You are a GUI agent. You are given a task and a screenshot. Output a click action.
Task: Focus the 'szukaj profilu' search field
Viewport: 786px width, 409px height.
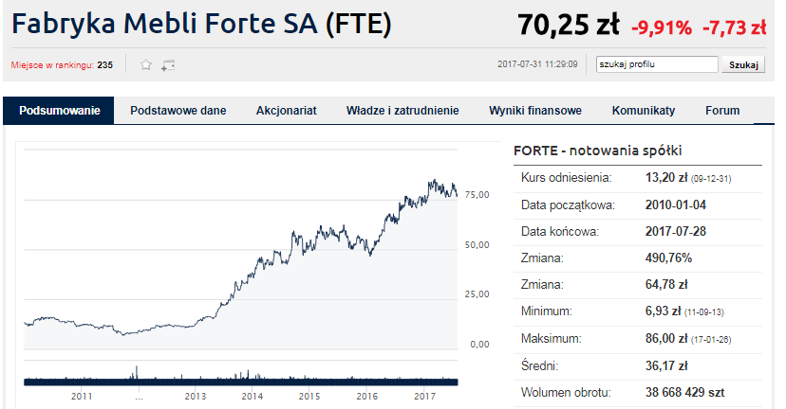pos(656,65)
